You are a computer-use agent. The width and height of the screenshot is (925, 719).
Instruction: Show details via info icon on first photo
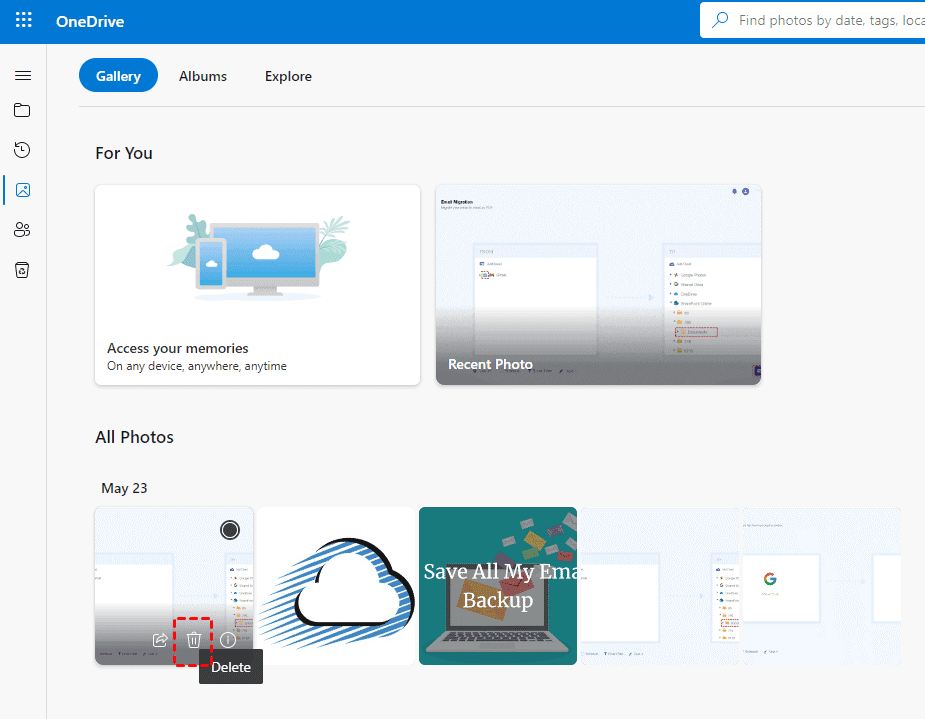pos(228,640)
